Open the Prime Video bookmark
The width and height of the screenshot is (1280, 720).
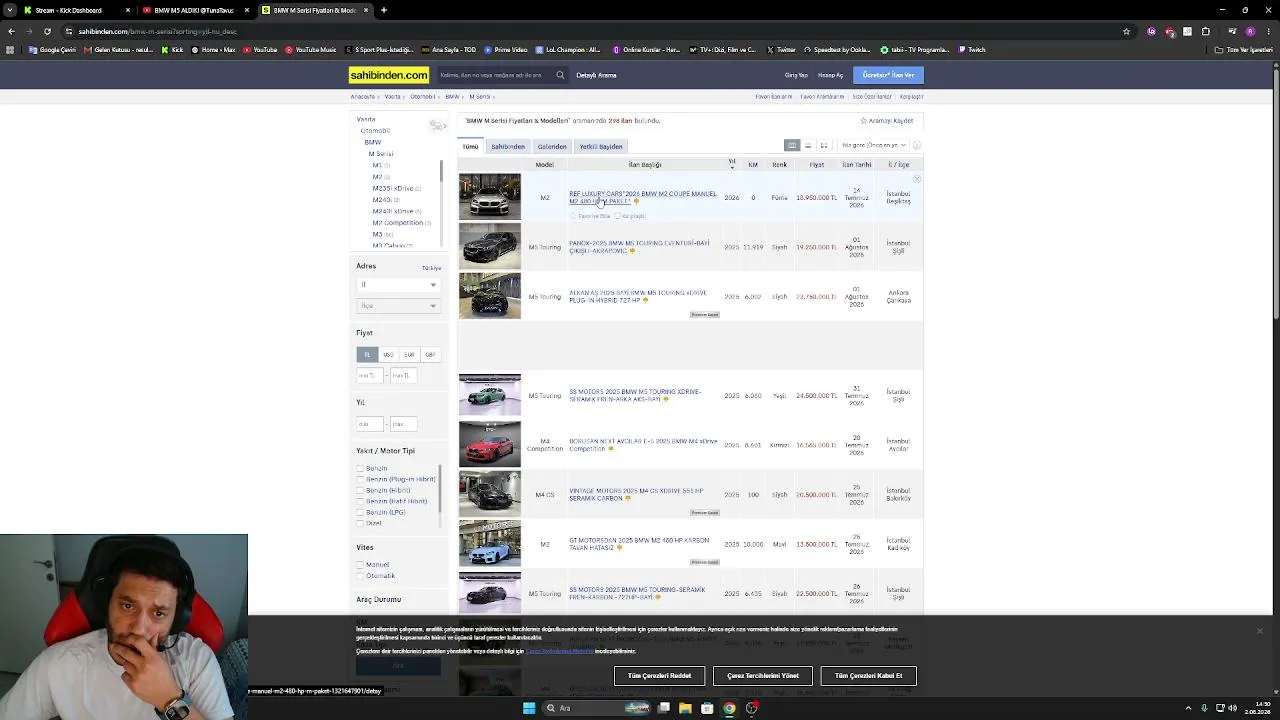tap(506, 50)
